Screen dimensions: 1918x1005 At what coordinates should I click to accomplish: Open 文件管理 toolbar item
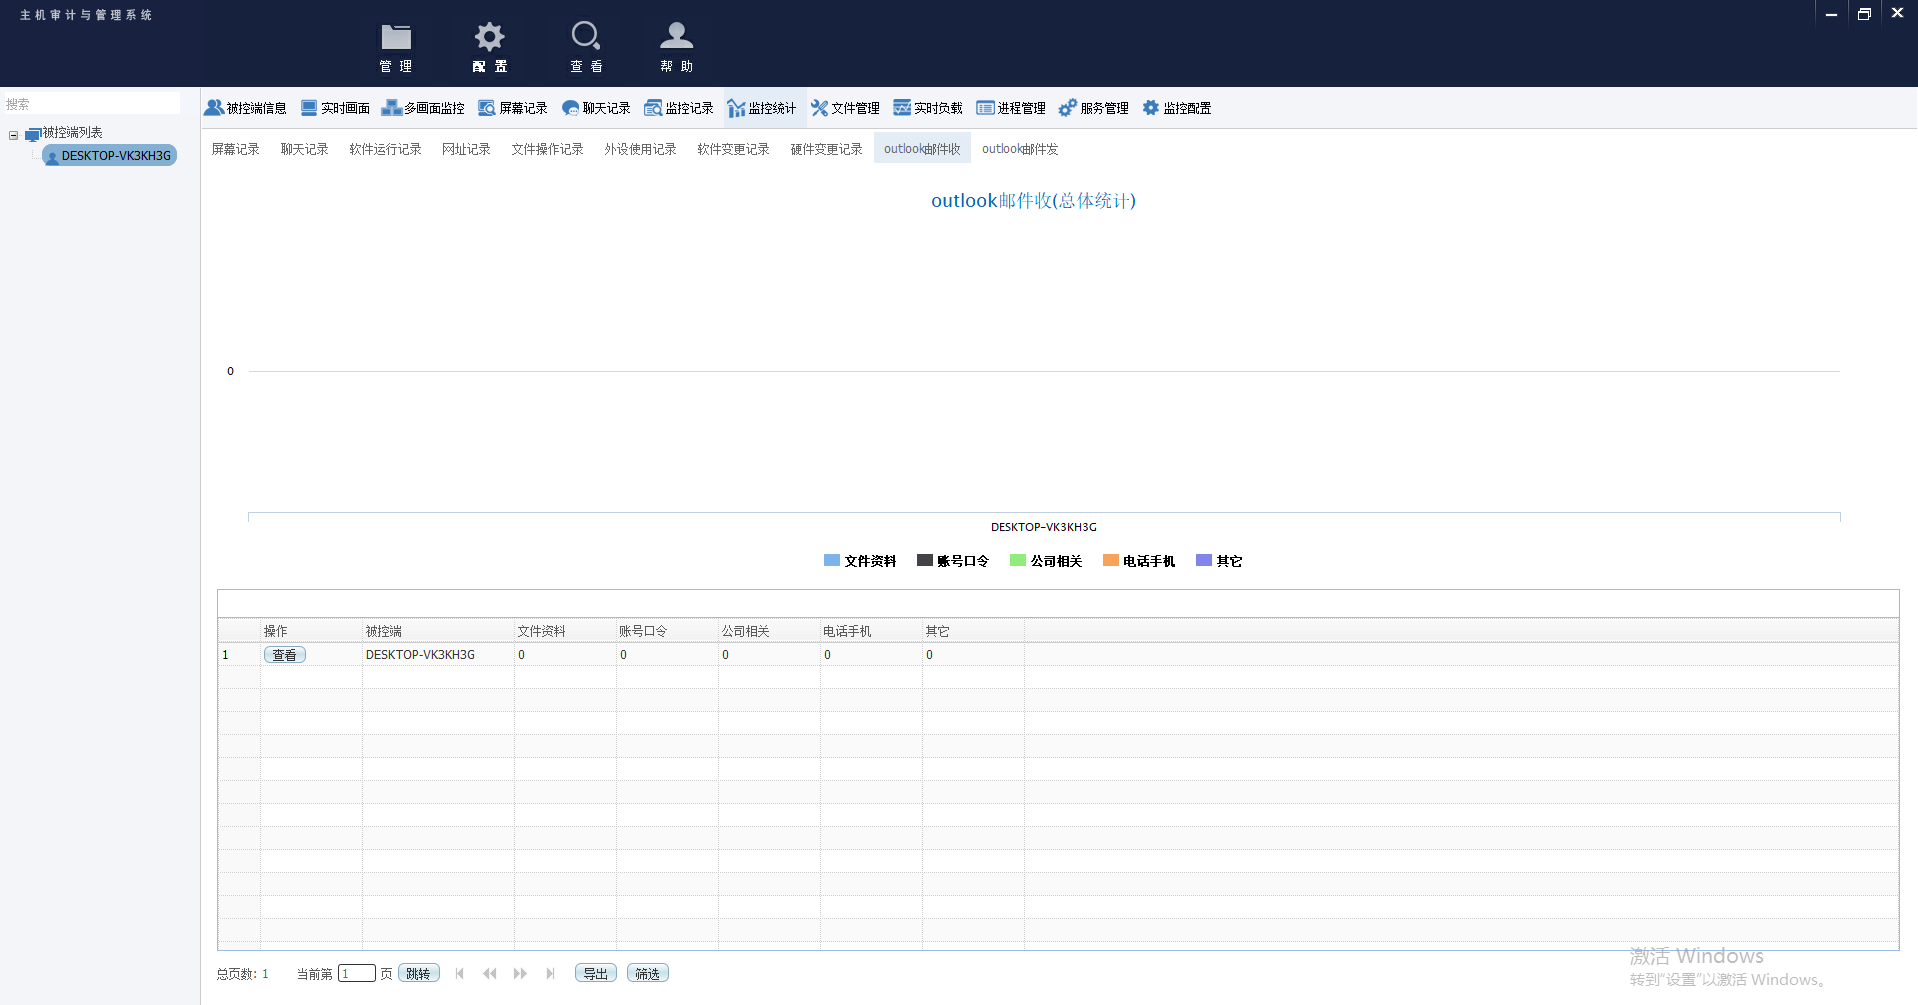click(845, 108)
